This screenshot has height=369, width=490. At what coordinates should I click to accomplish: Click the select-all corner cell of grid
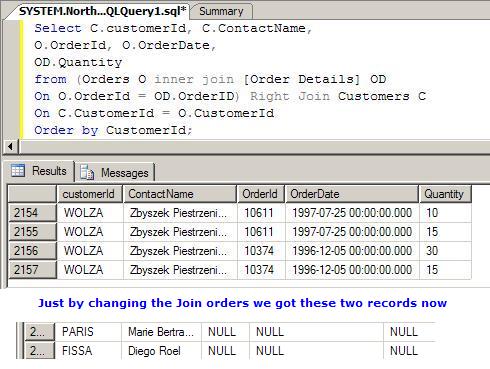tap(32, 194)
